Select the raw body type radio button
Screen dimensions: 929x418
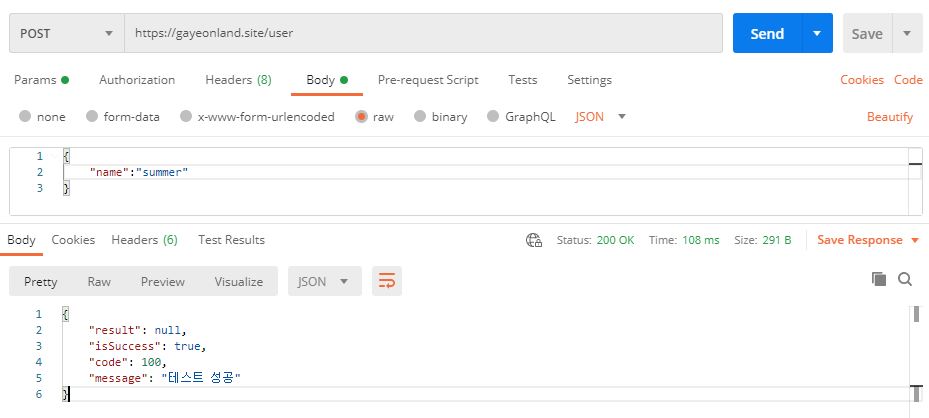pyautogui.click(x=361, y=117)
